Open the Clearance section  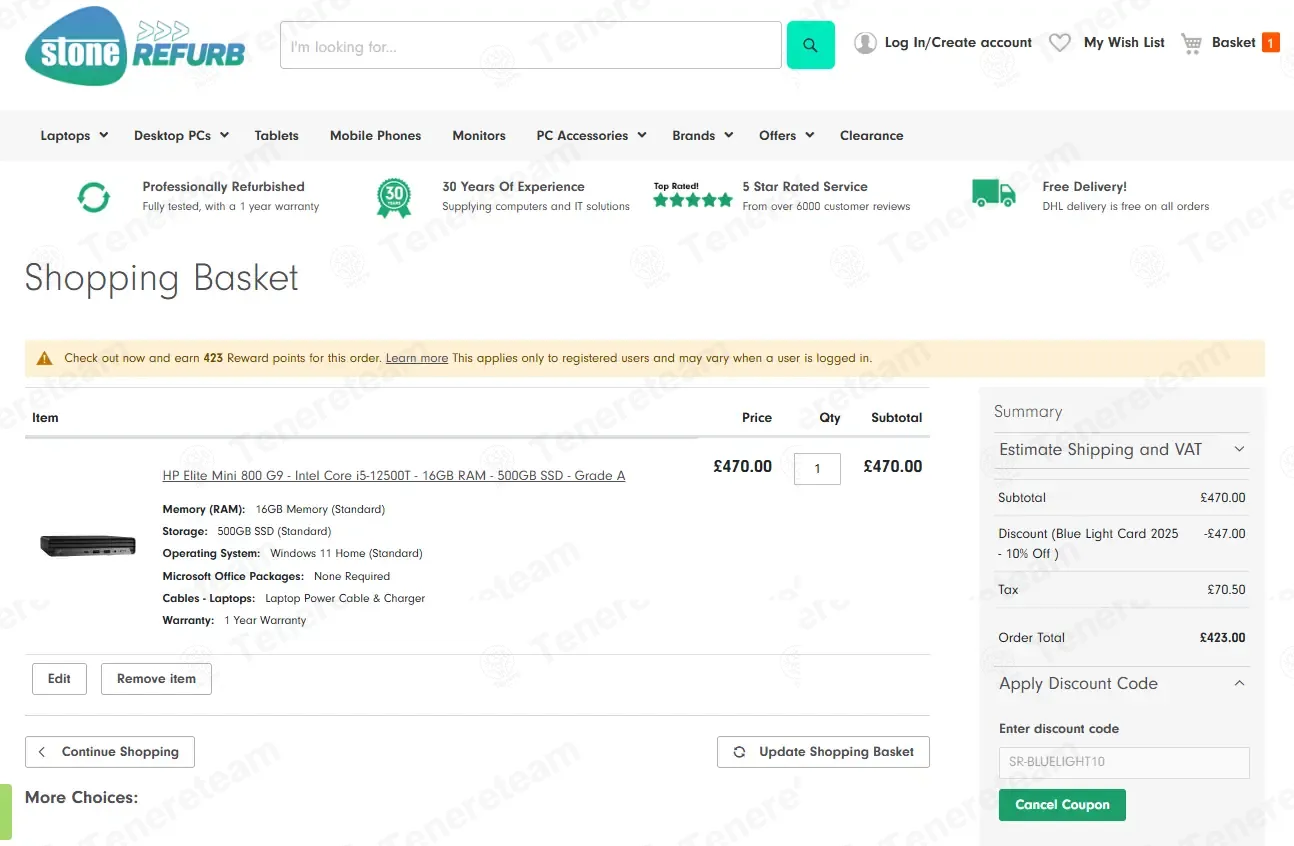[x=872, y=136]
